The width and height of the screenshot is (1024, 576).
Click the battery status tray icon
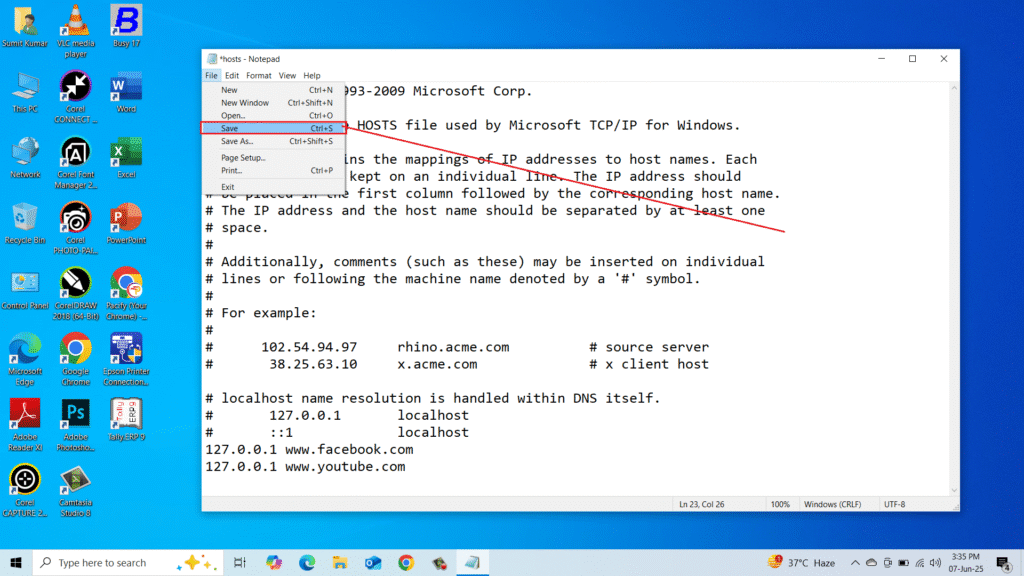point(903,563)
